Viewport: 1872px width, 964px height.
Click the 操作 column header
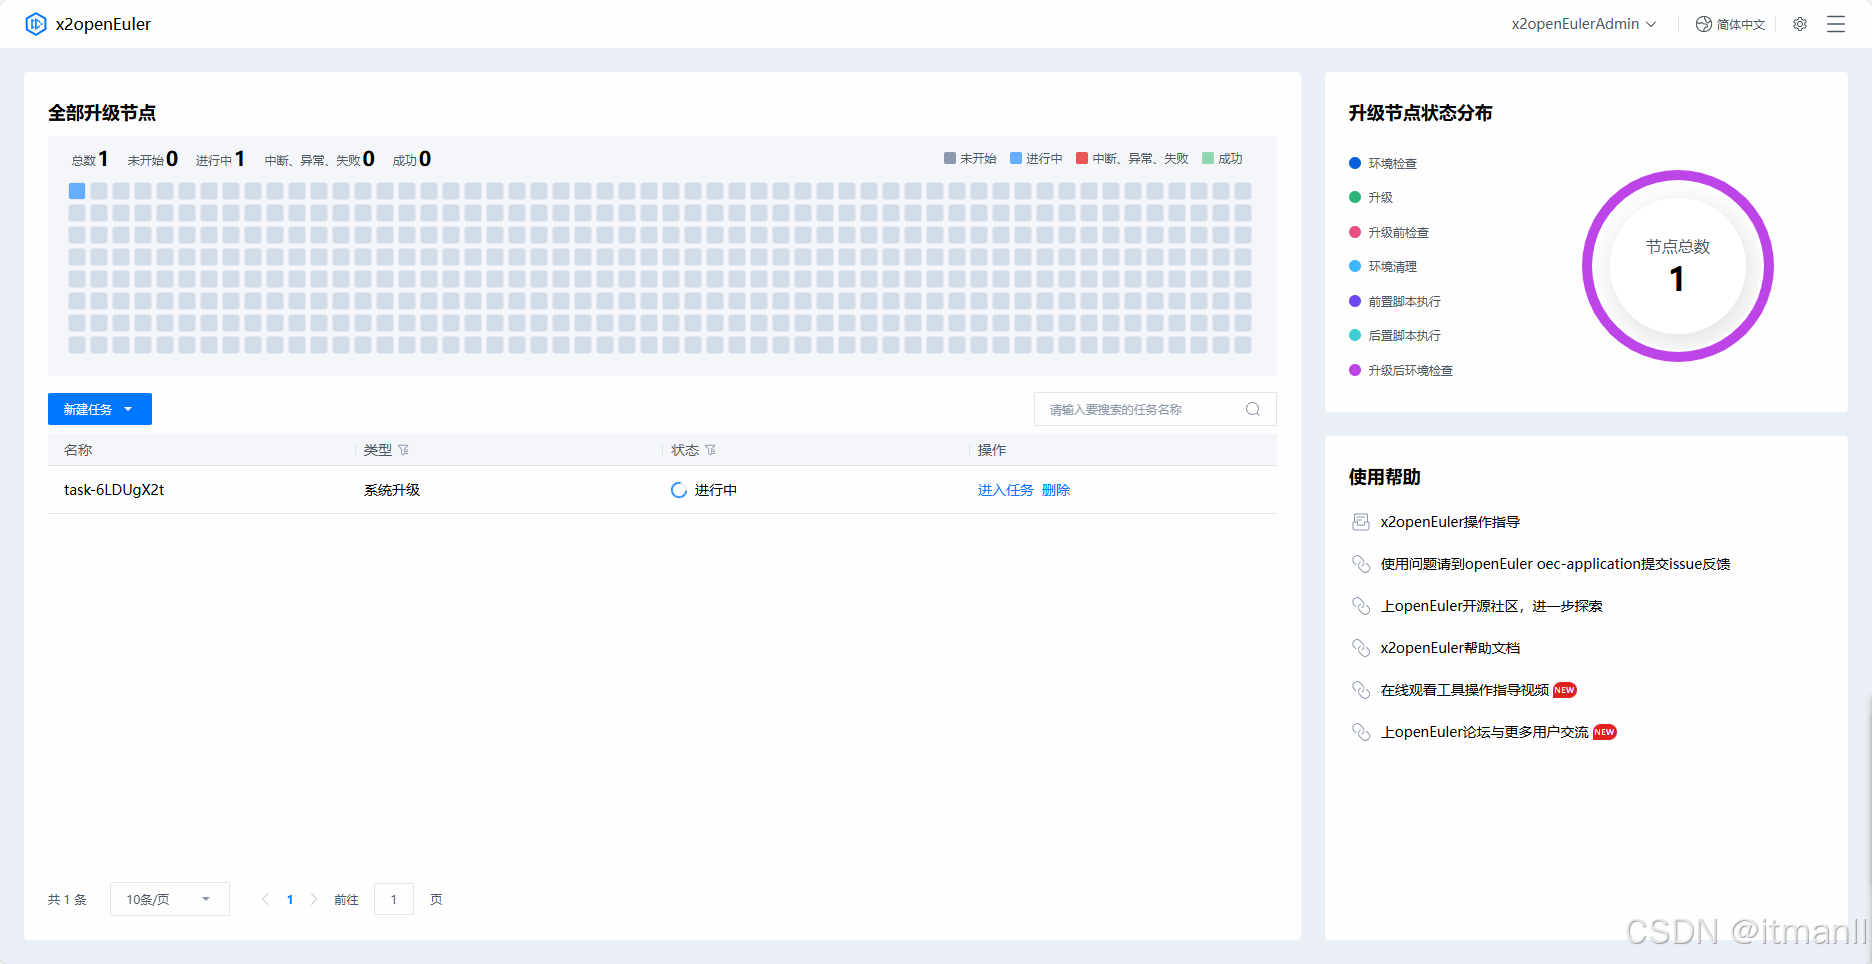(992, 450)
